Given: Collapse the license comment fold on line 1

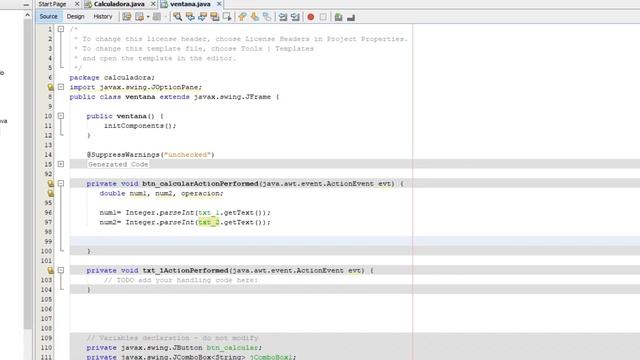Looking at the screenshot, I should tap(61, 29).
